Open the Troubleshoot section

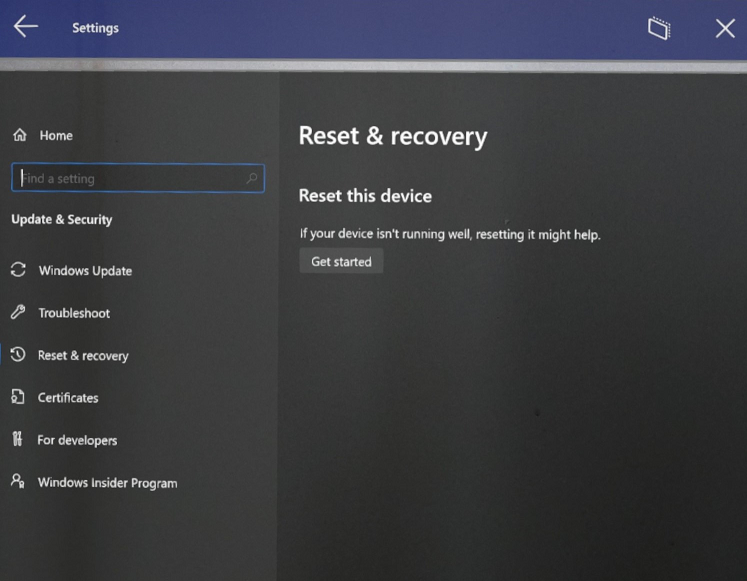tap(74, 313)
